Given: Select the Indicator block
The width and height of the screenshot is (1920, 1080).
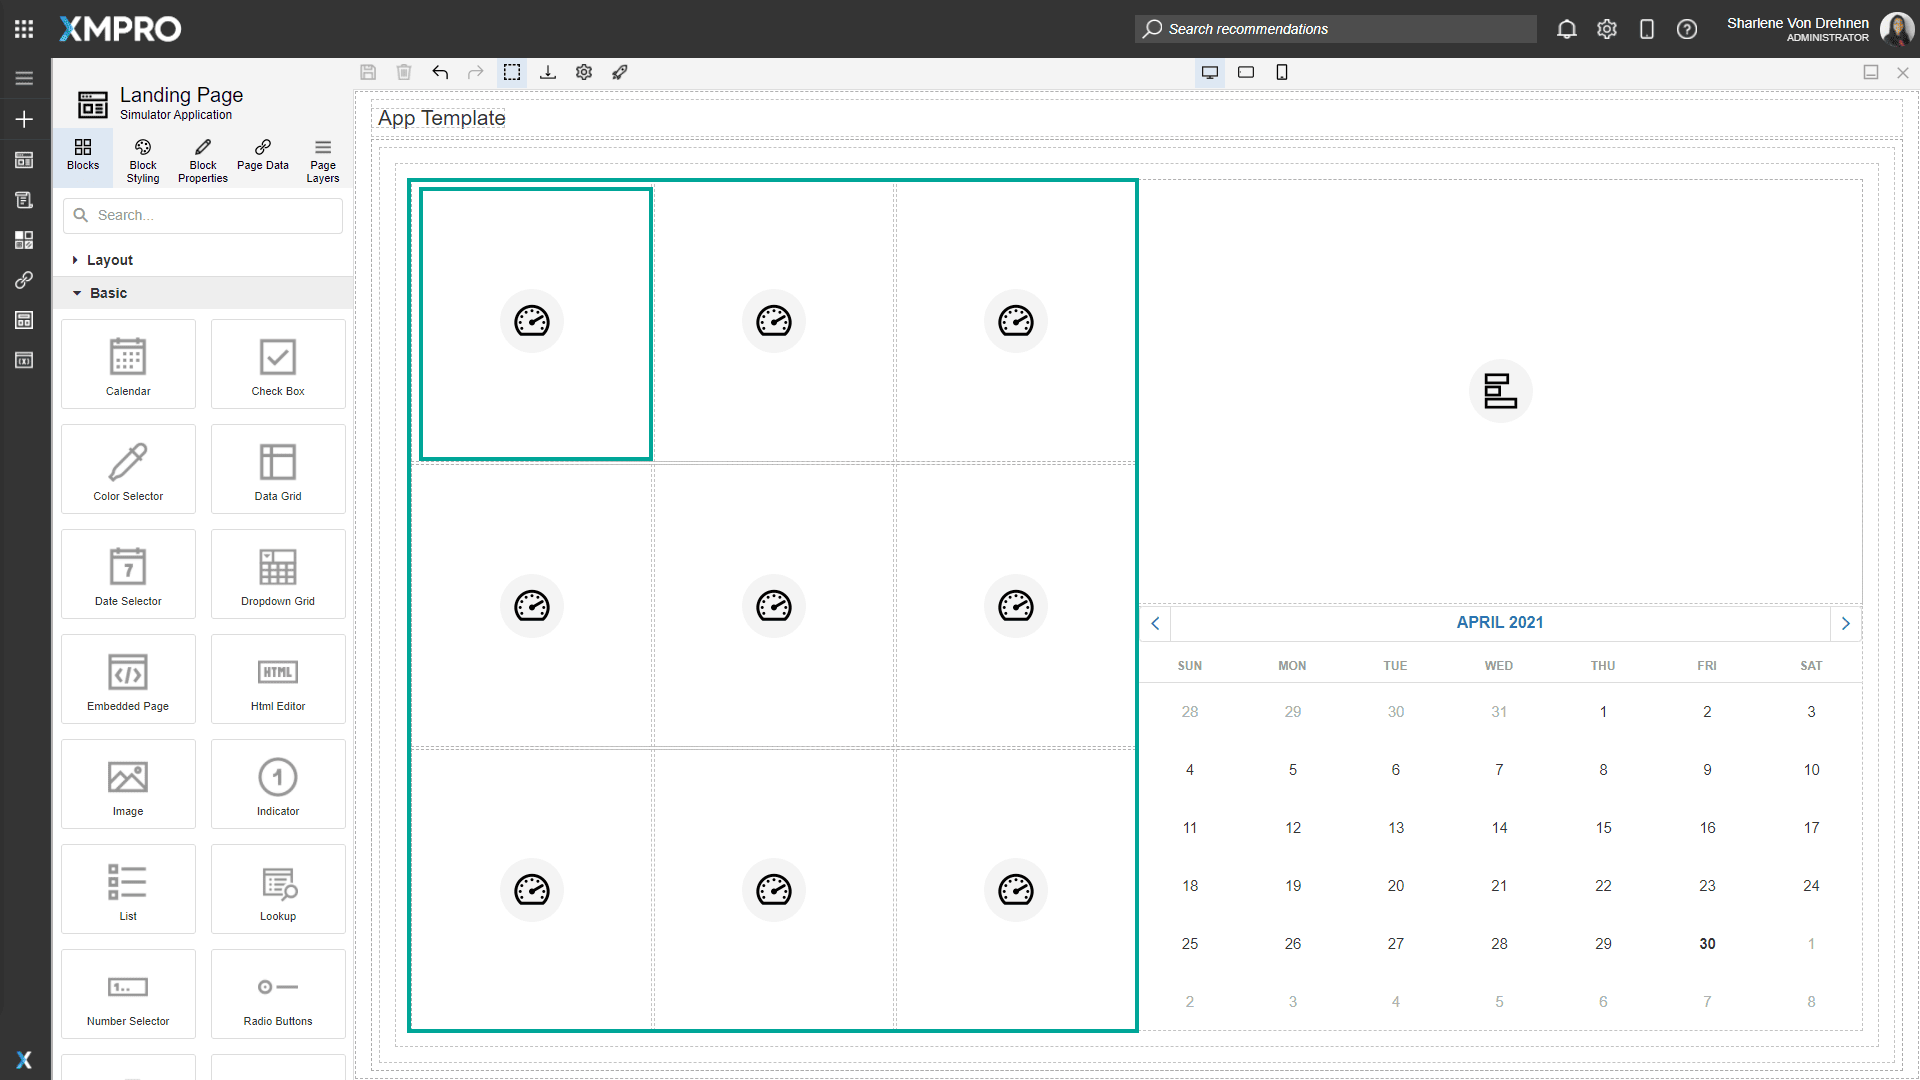Looking at the screenshot, I should tap(278, 784).
